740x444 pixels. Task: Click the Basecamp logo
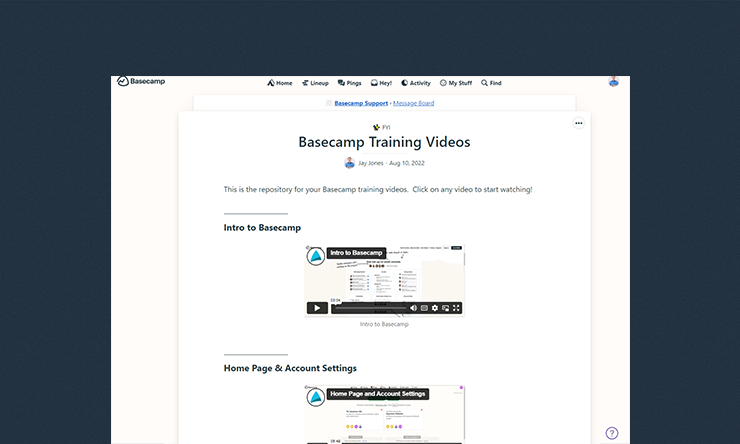point(141,81)
